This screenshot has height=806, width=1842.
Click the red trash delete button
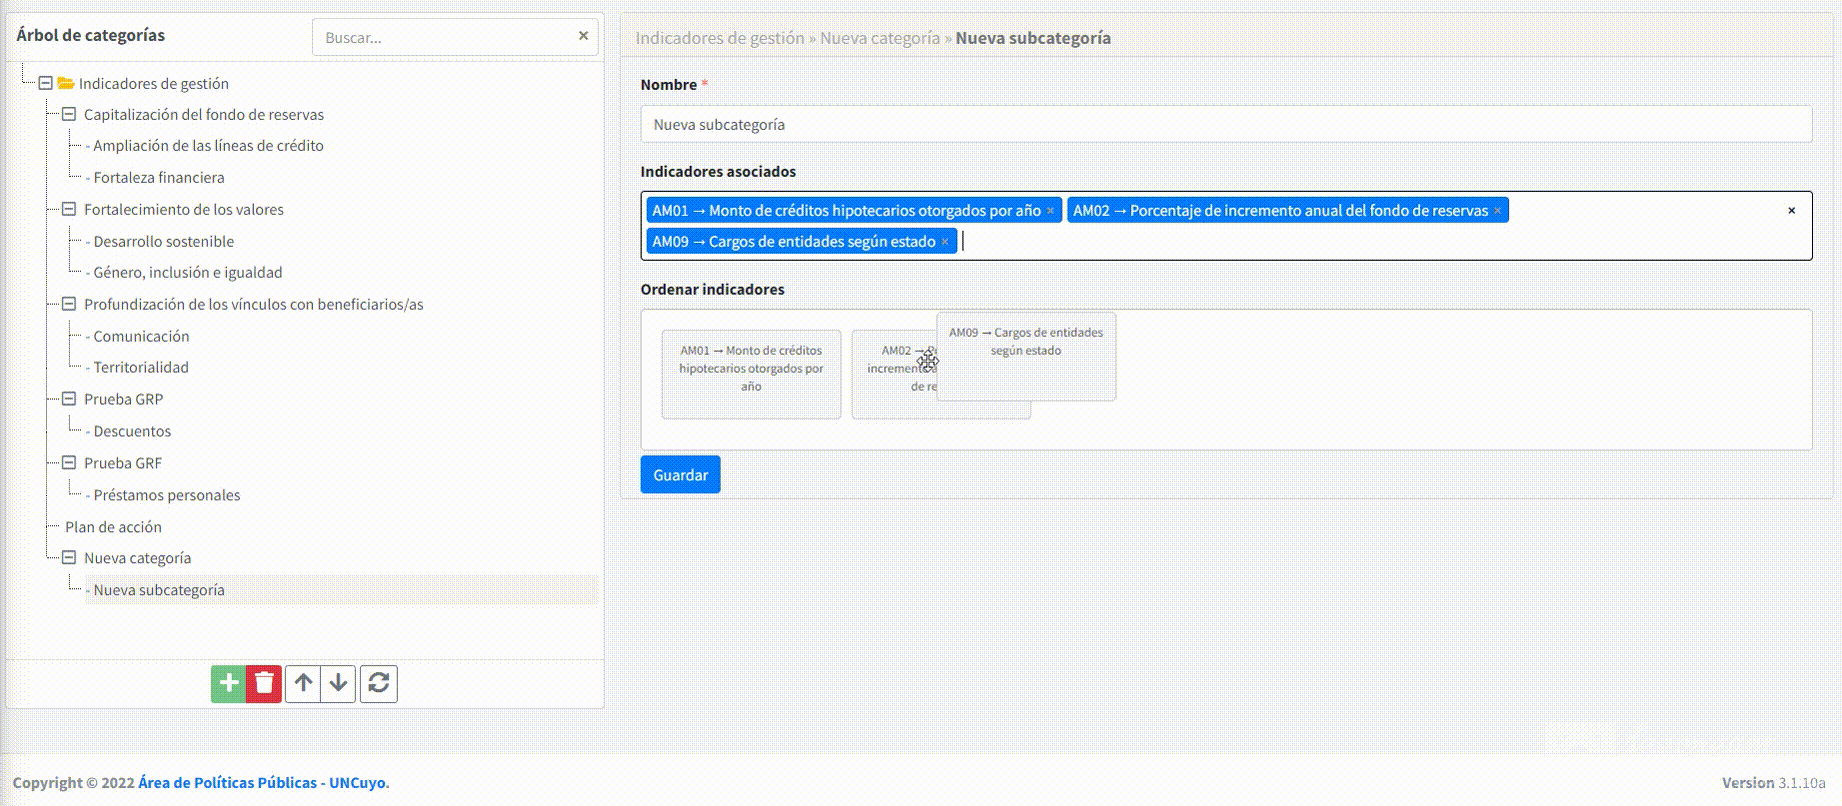tap(264, 684)
